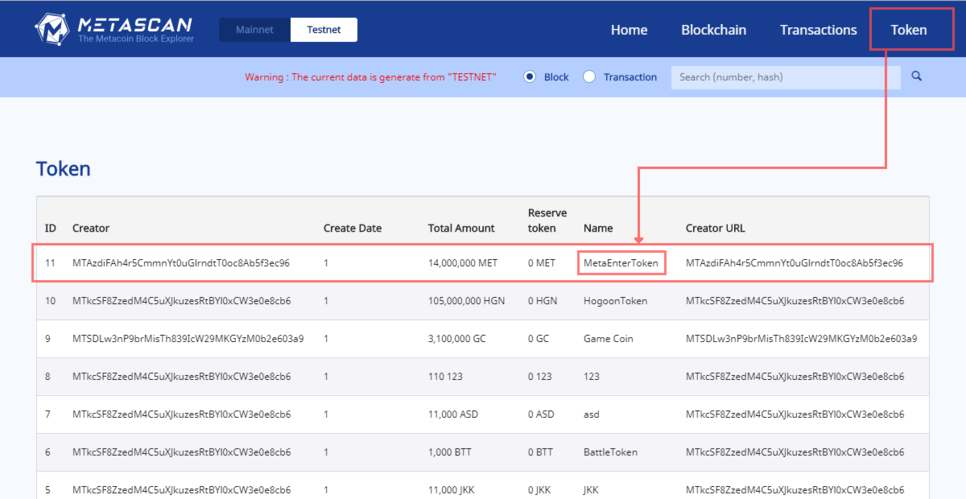Switch to Testnet network
Viewport: 966px width, 499px height.
pos(323,30)
